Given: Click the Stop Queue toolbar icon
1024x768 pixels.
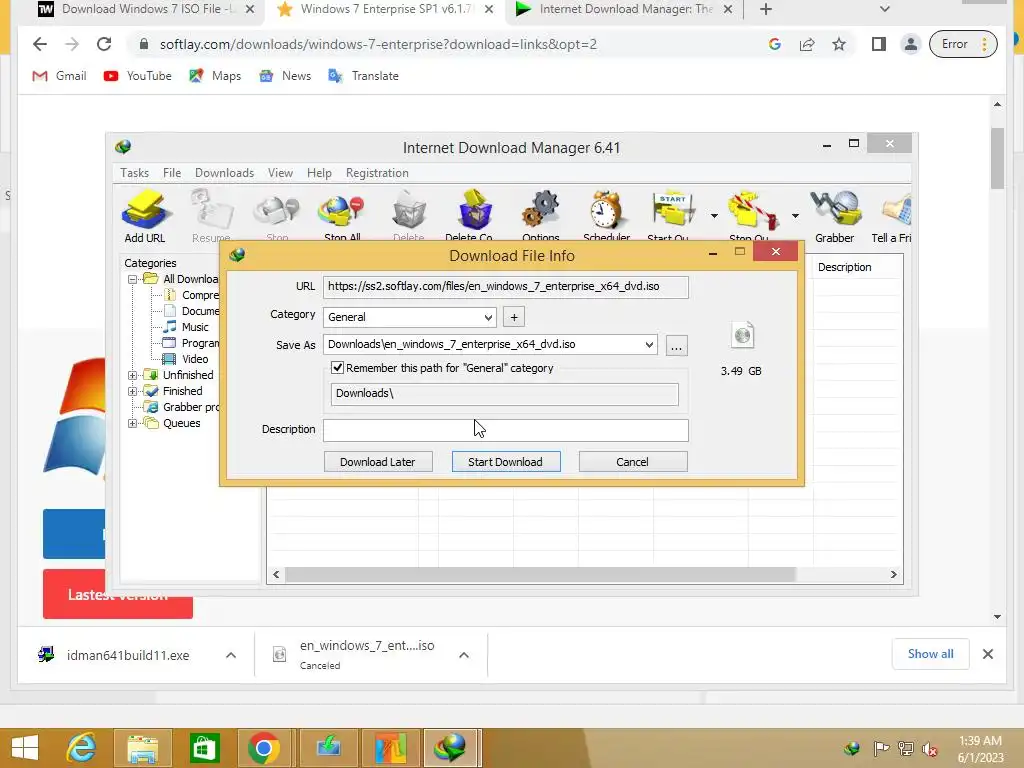Looking at the screenshot, I should pyautogui.click(x=752, y=216).
